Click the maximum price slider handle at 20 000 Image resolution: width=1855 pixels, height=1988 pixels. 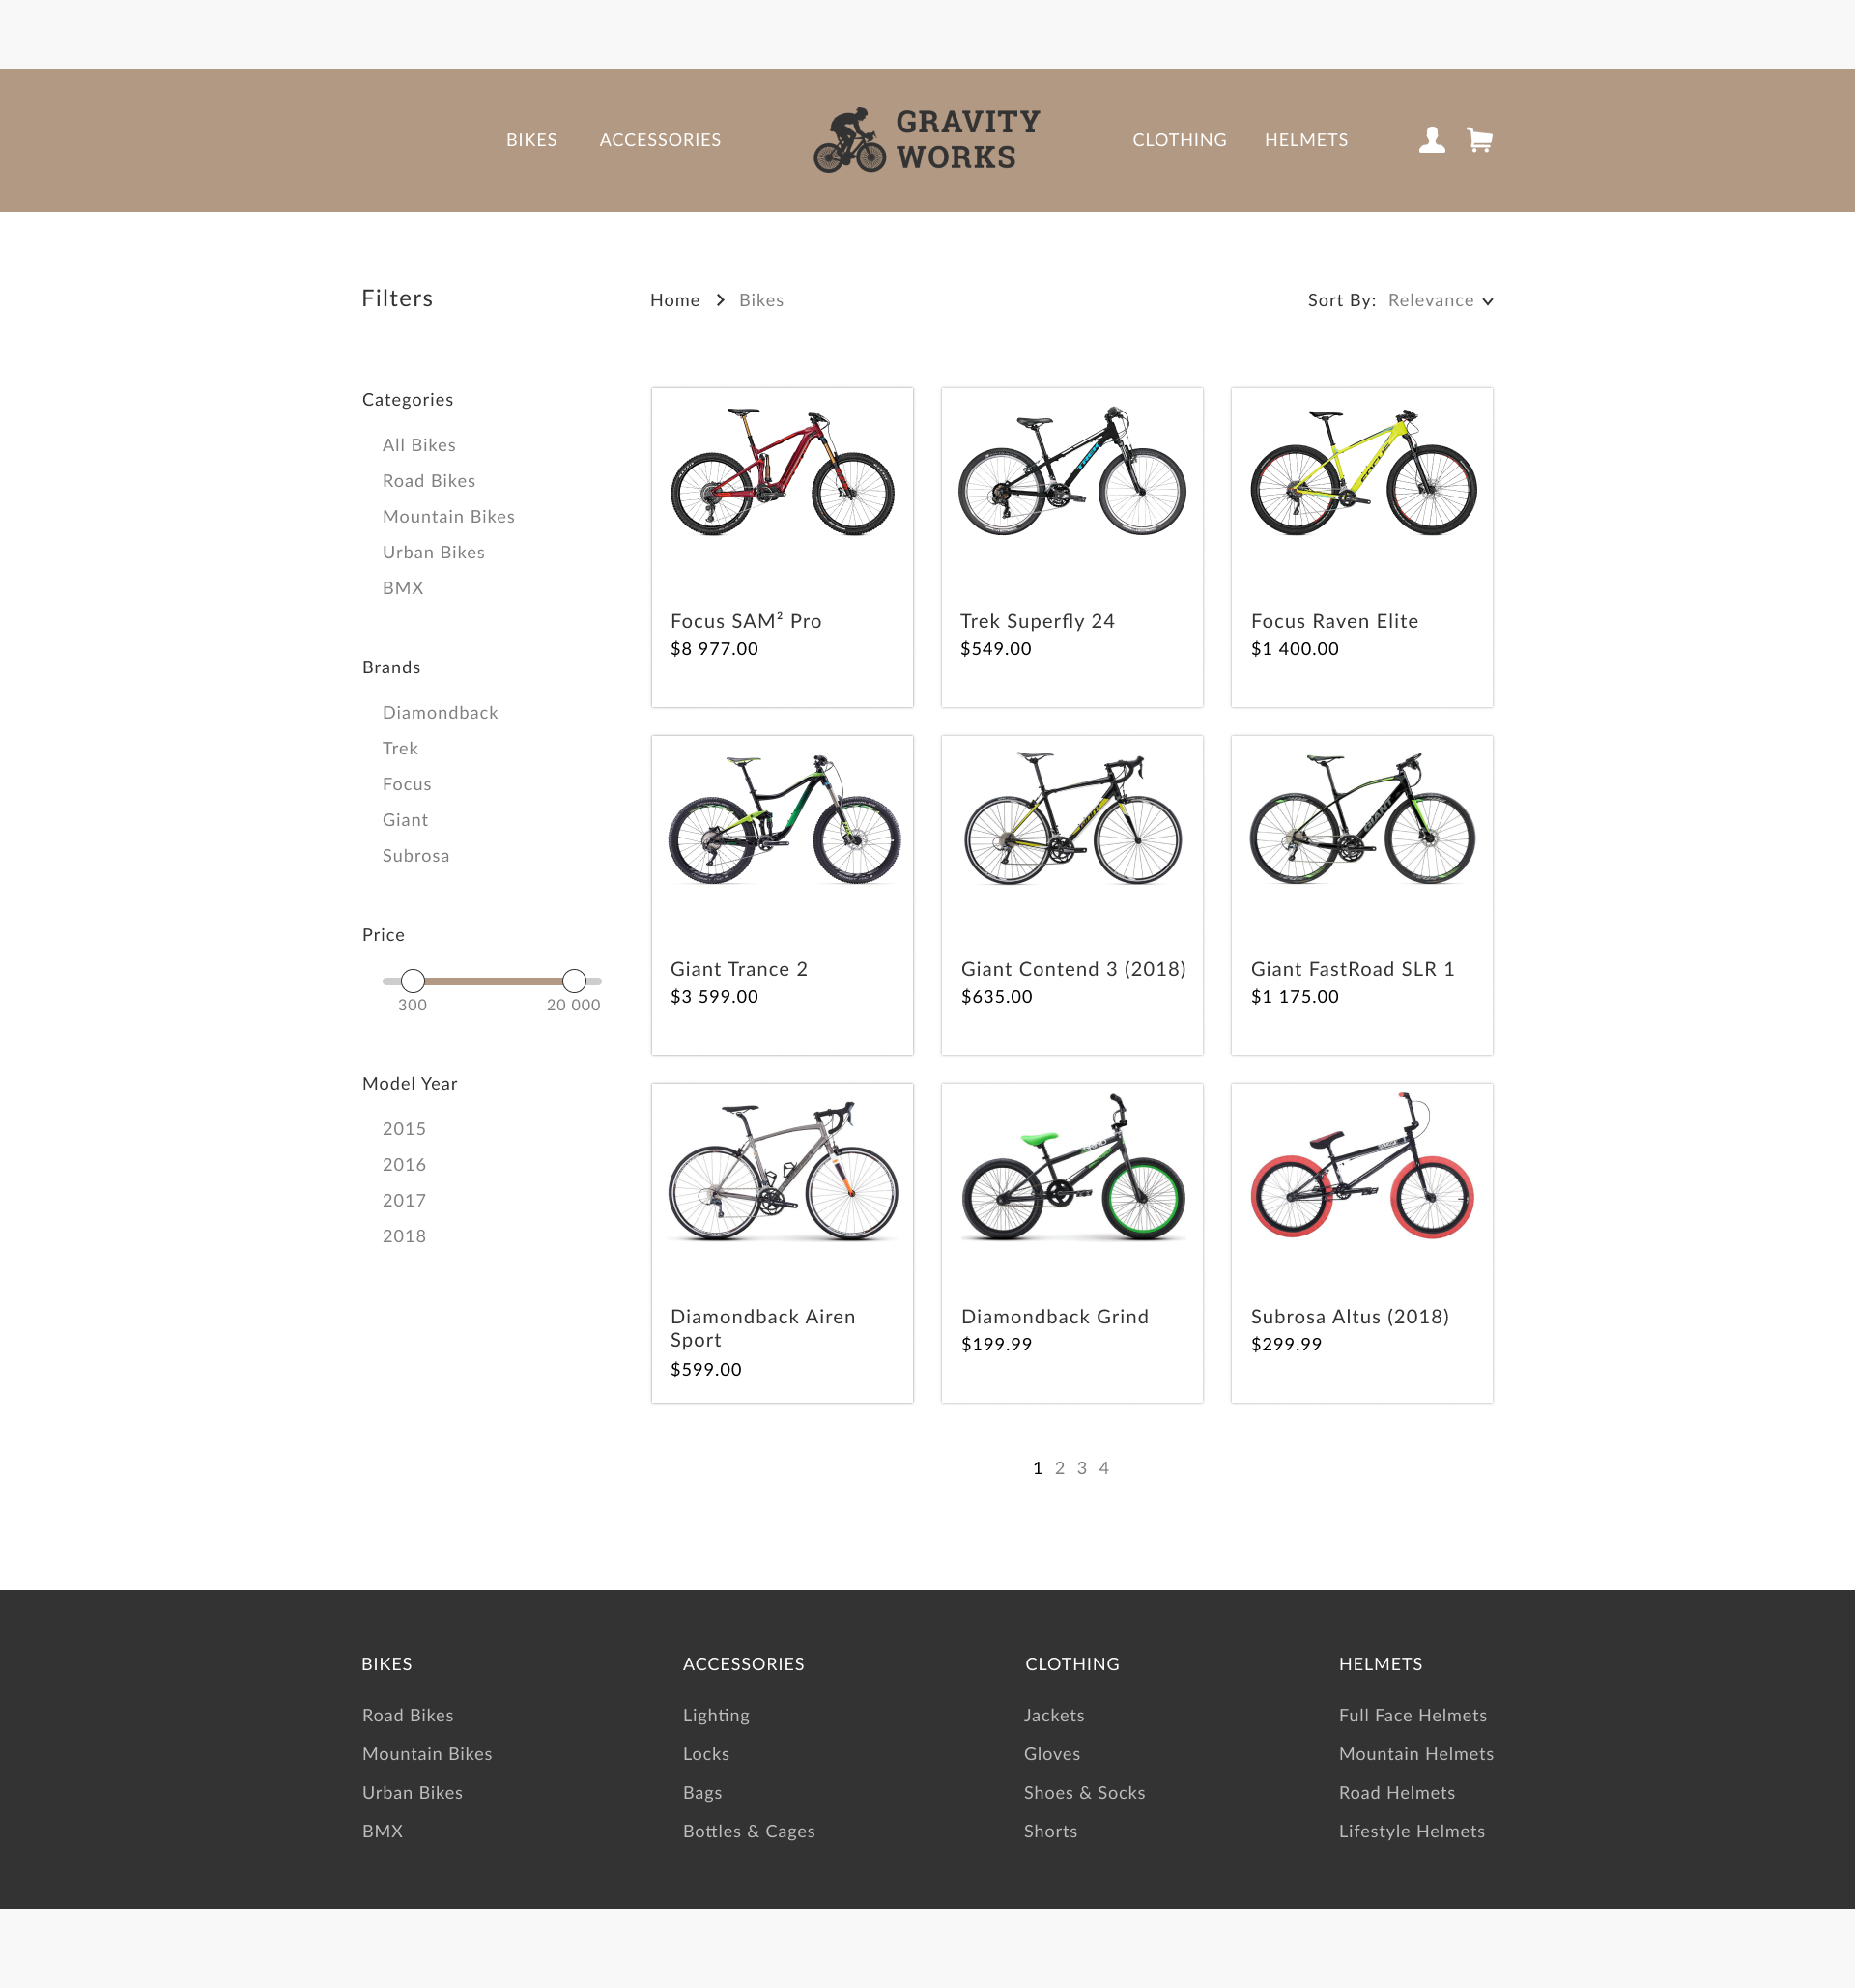click(574, 981)
